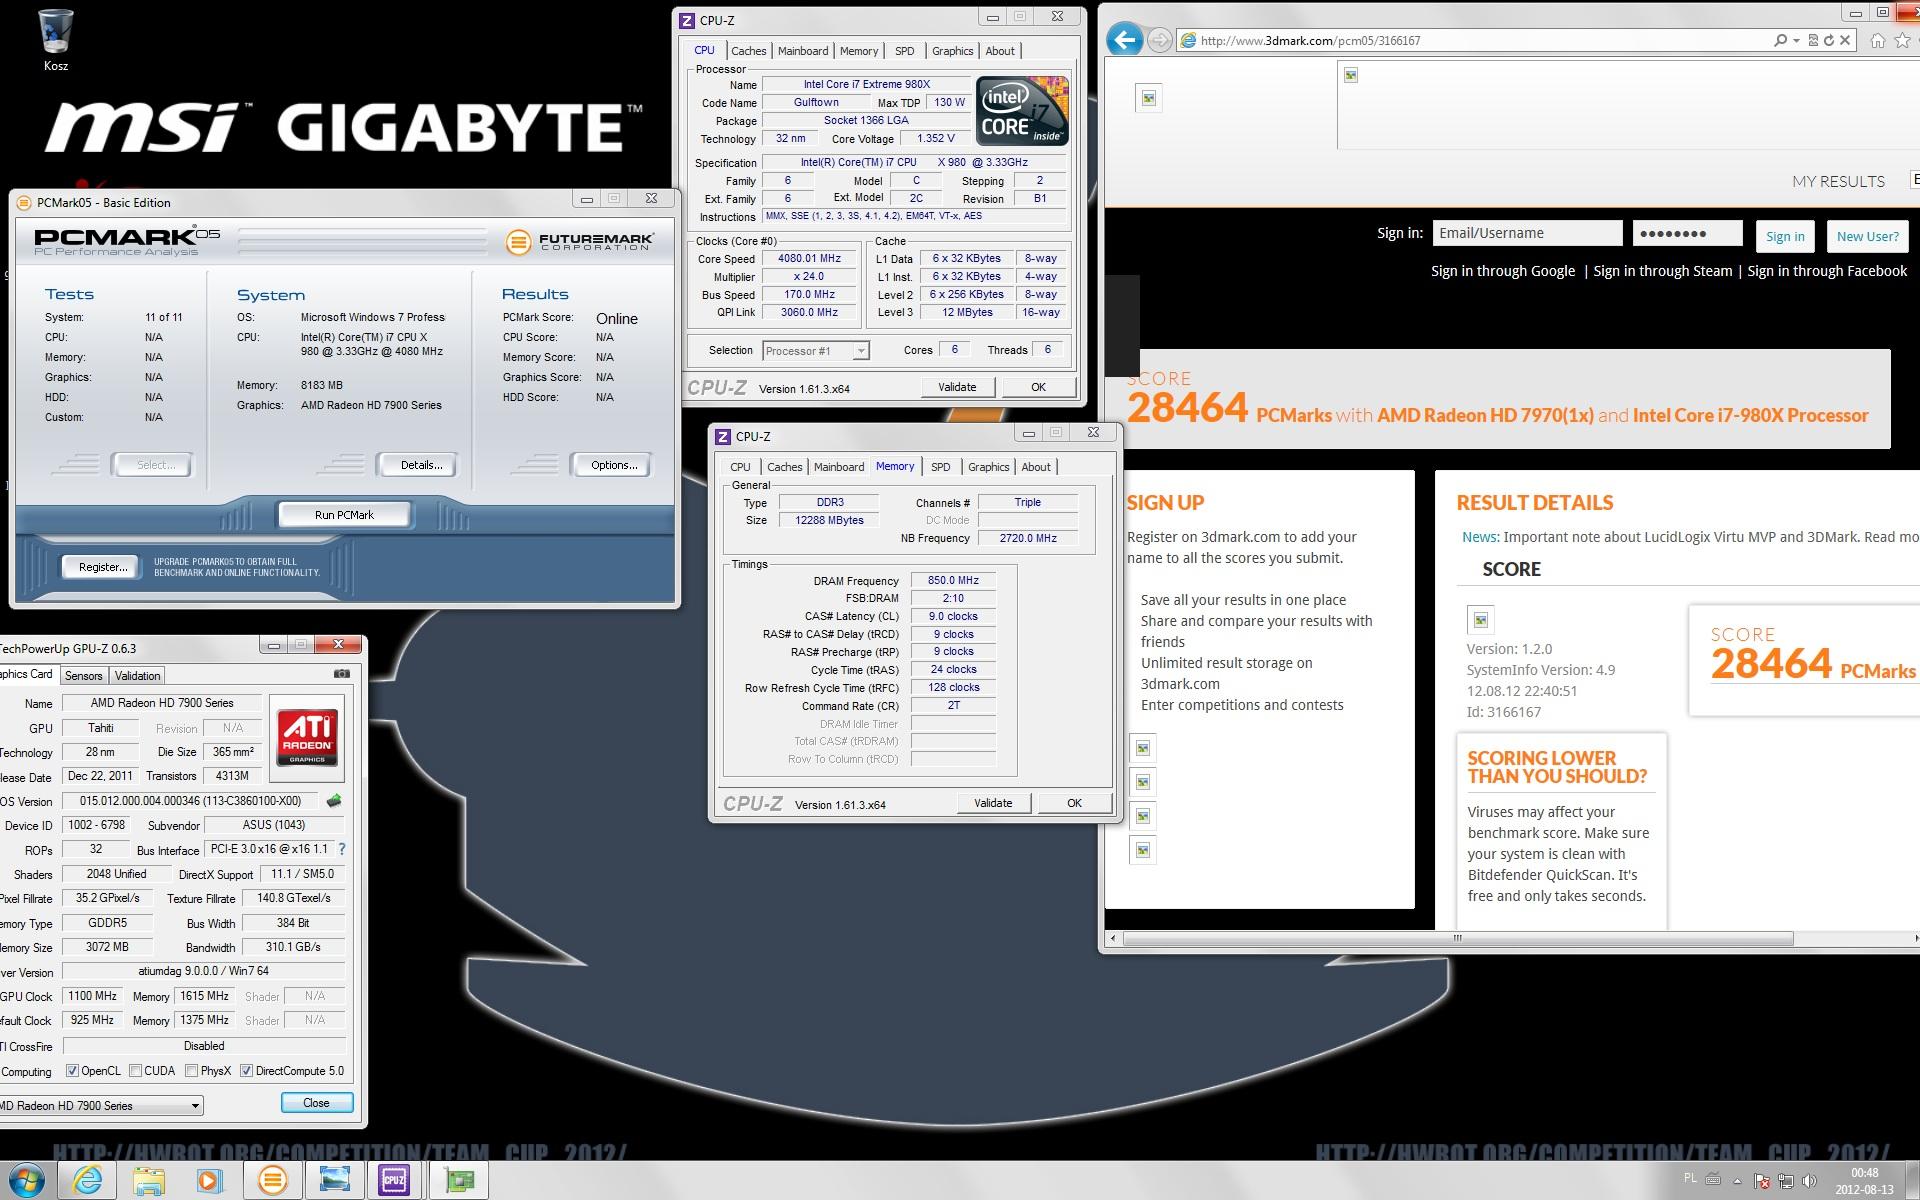Go back in Internet Explorer
Screen dimensions: 1920x1200
point(1125,40)
